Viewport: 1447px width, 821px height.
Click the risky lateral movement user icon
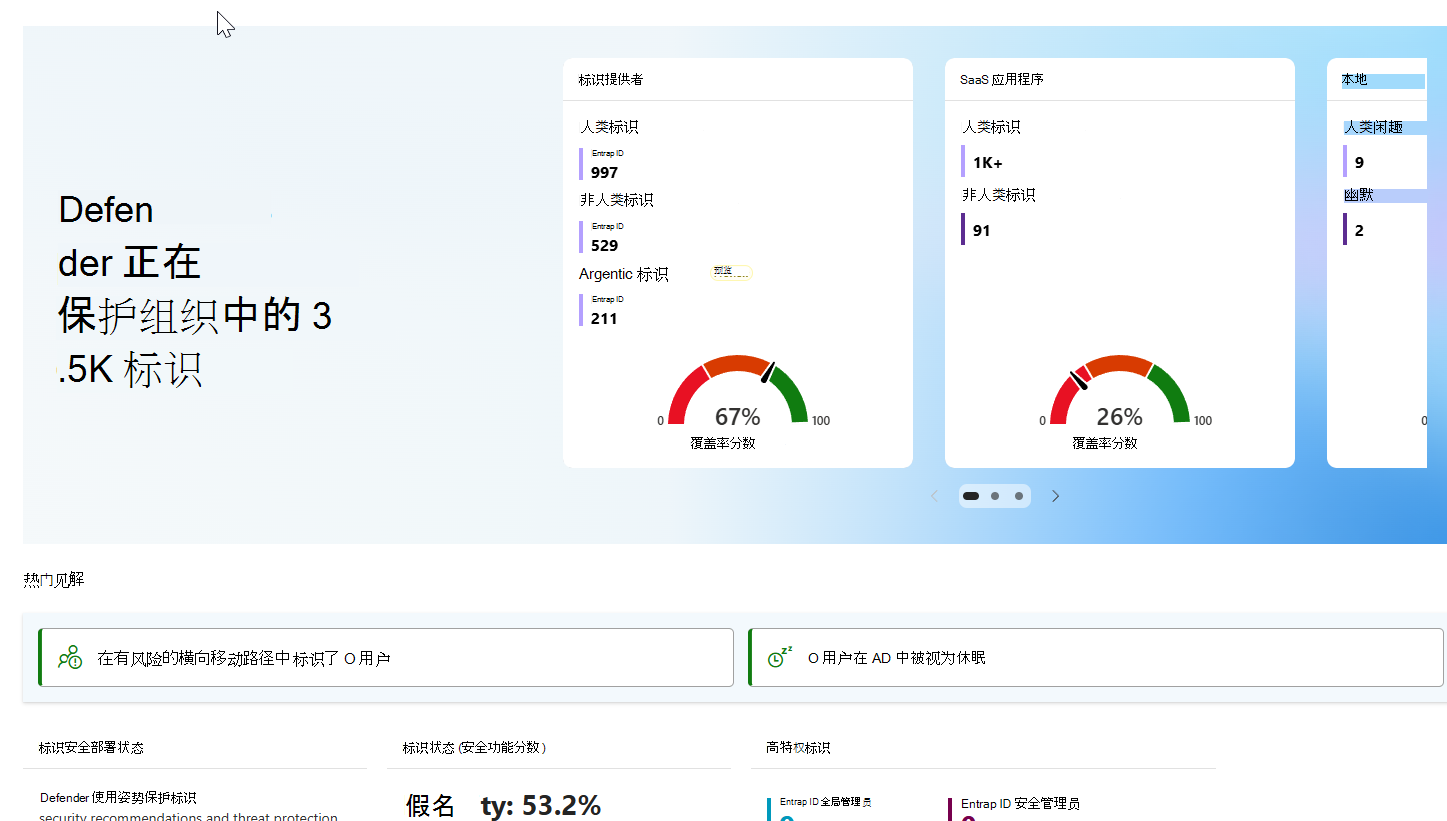click(x=70, y=657)
